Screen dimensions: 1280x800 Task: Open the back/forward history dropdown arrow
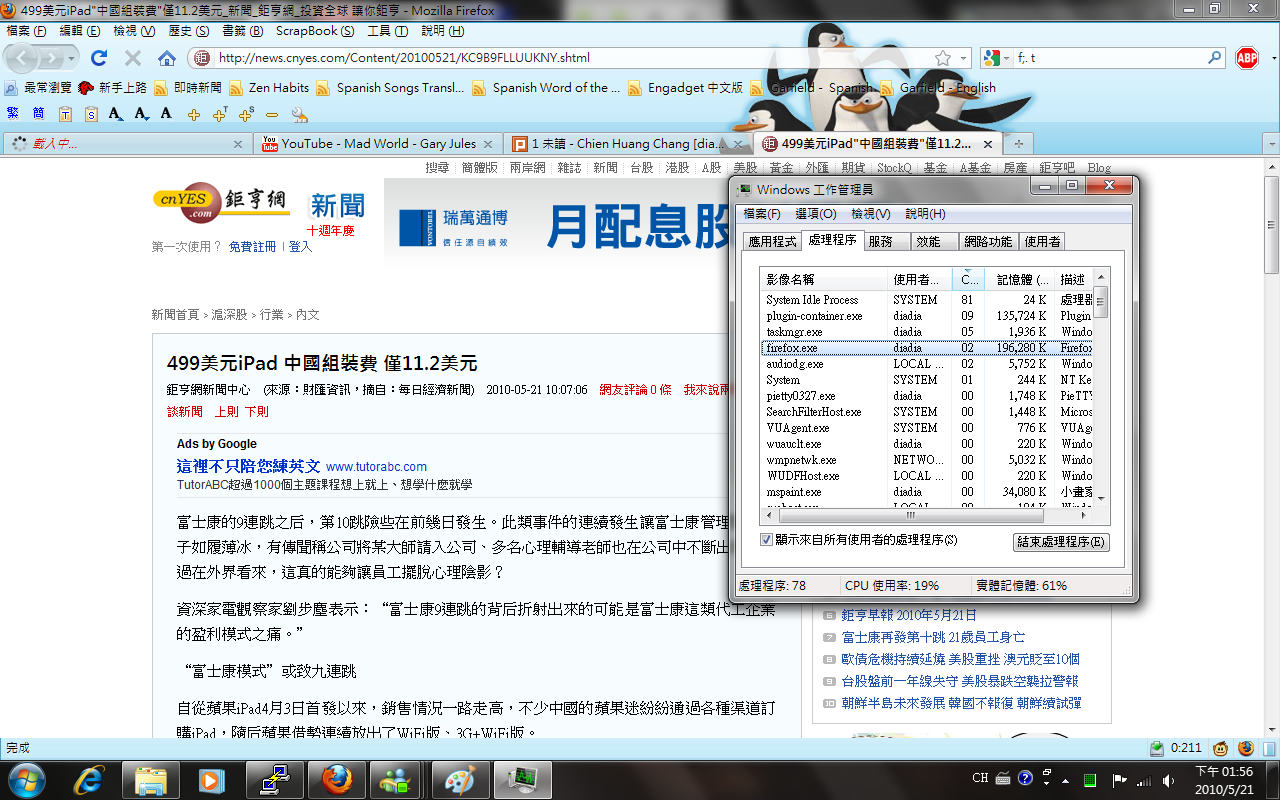[x=73, y=58]
